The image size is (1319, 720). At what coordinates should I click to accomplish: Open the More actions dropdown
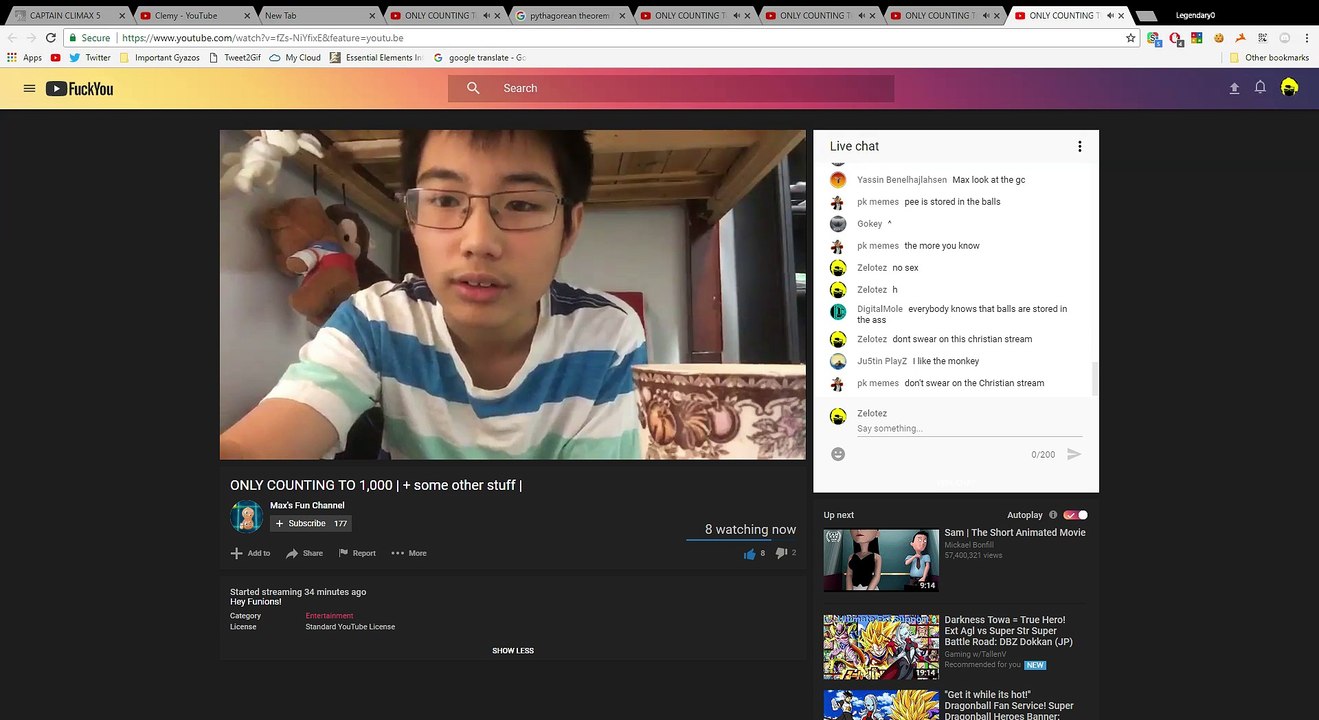click(x=409, y=553)
